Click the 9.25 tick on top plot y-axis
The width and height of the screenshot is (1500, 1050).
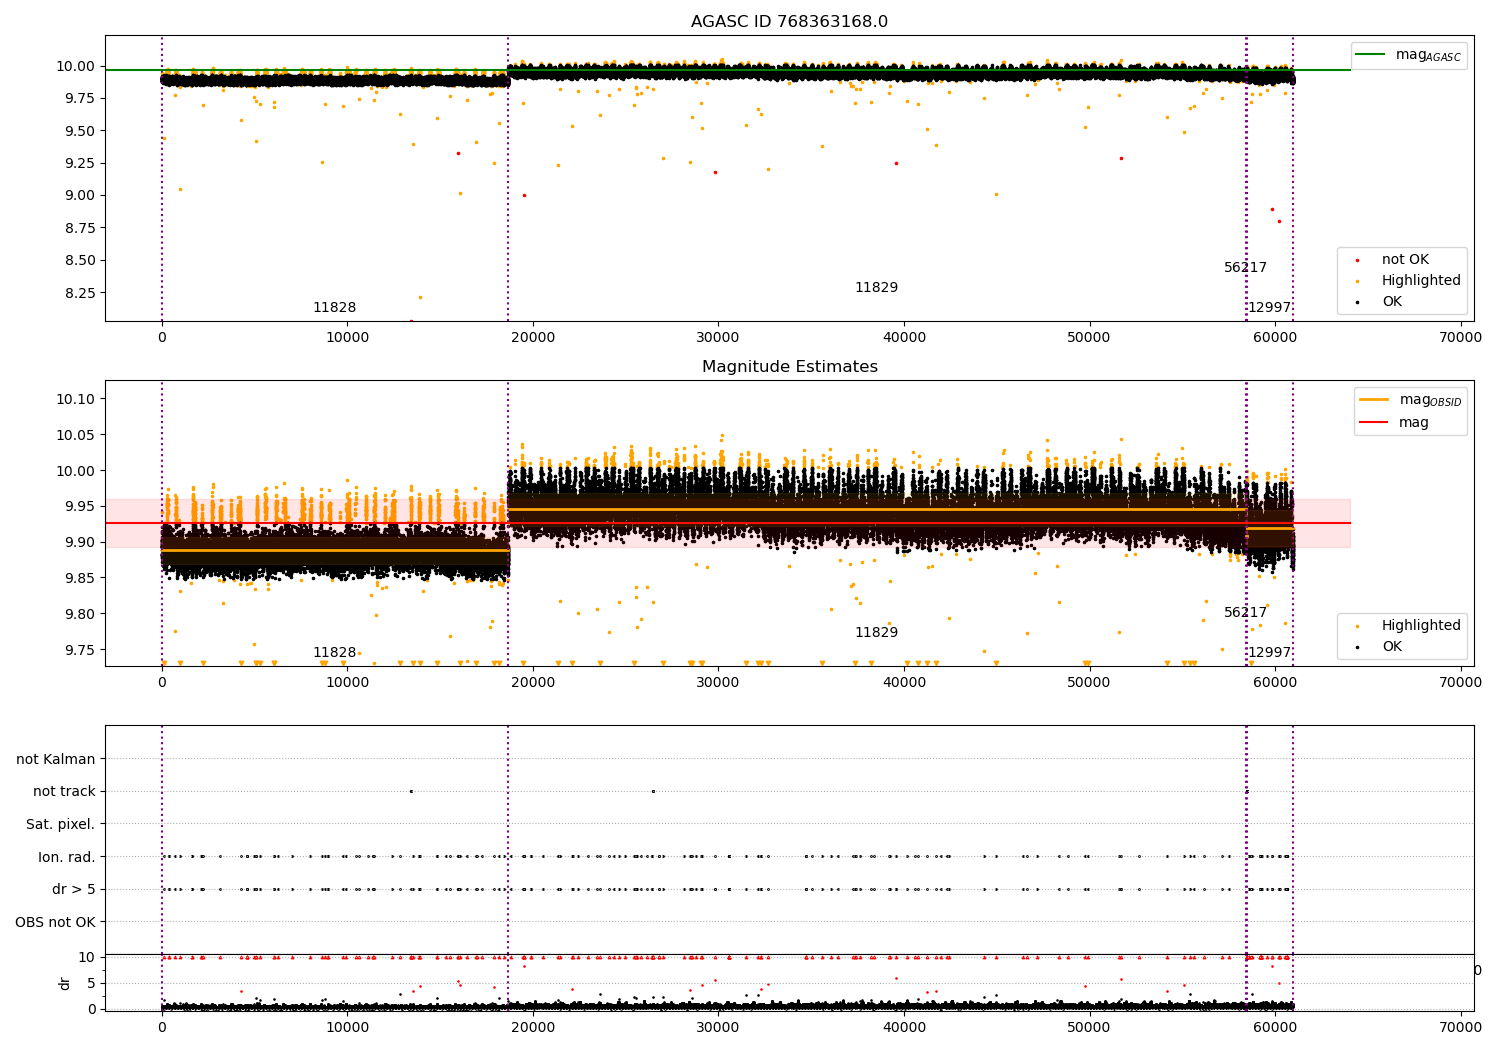pyautogui.click(x=81, y=163)
